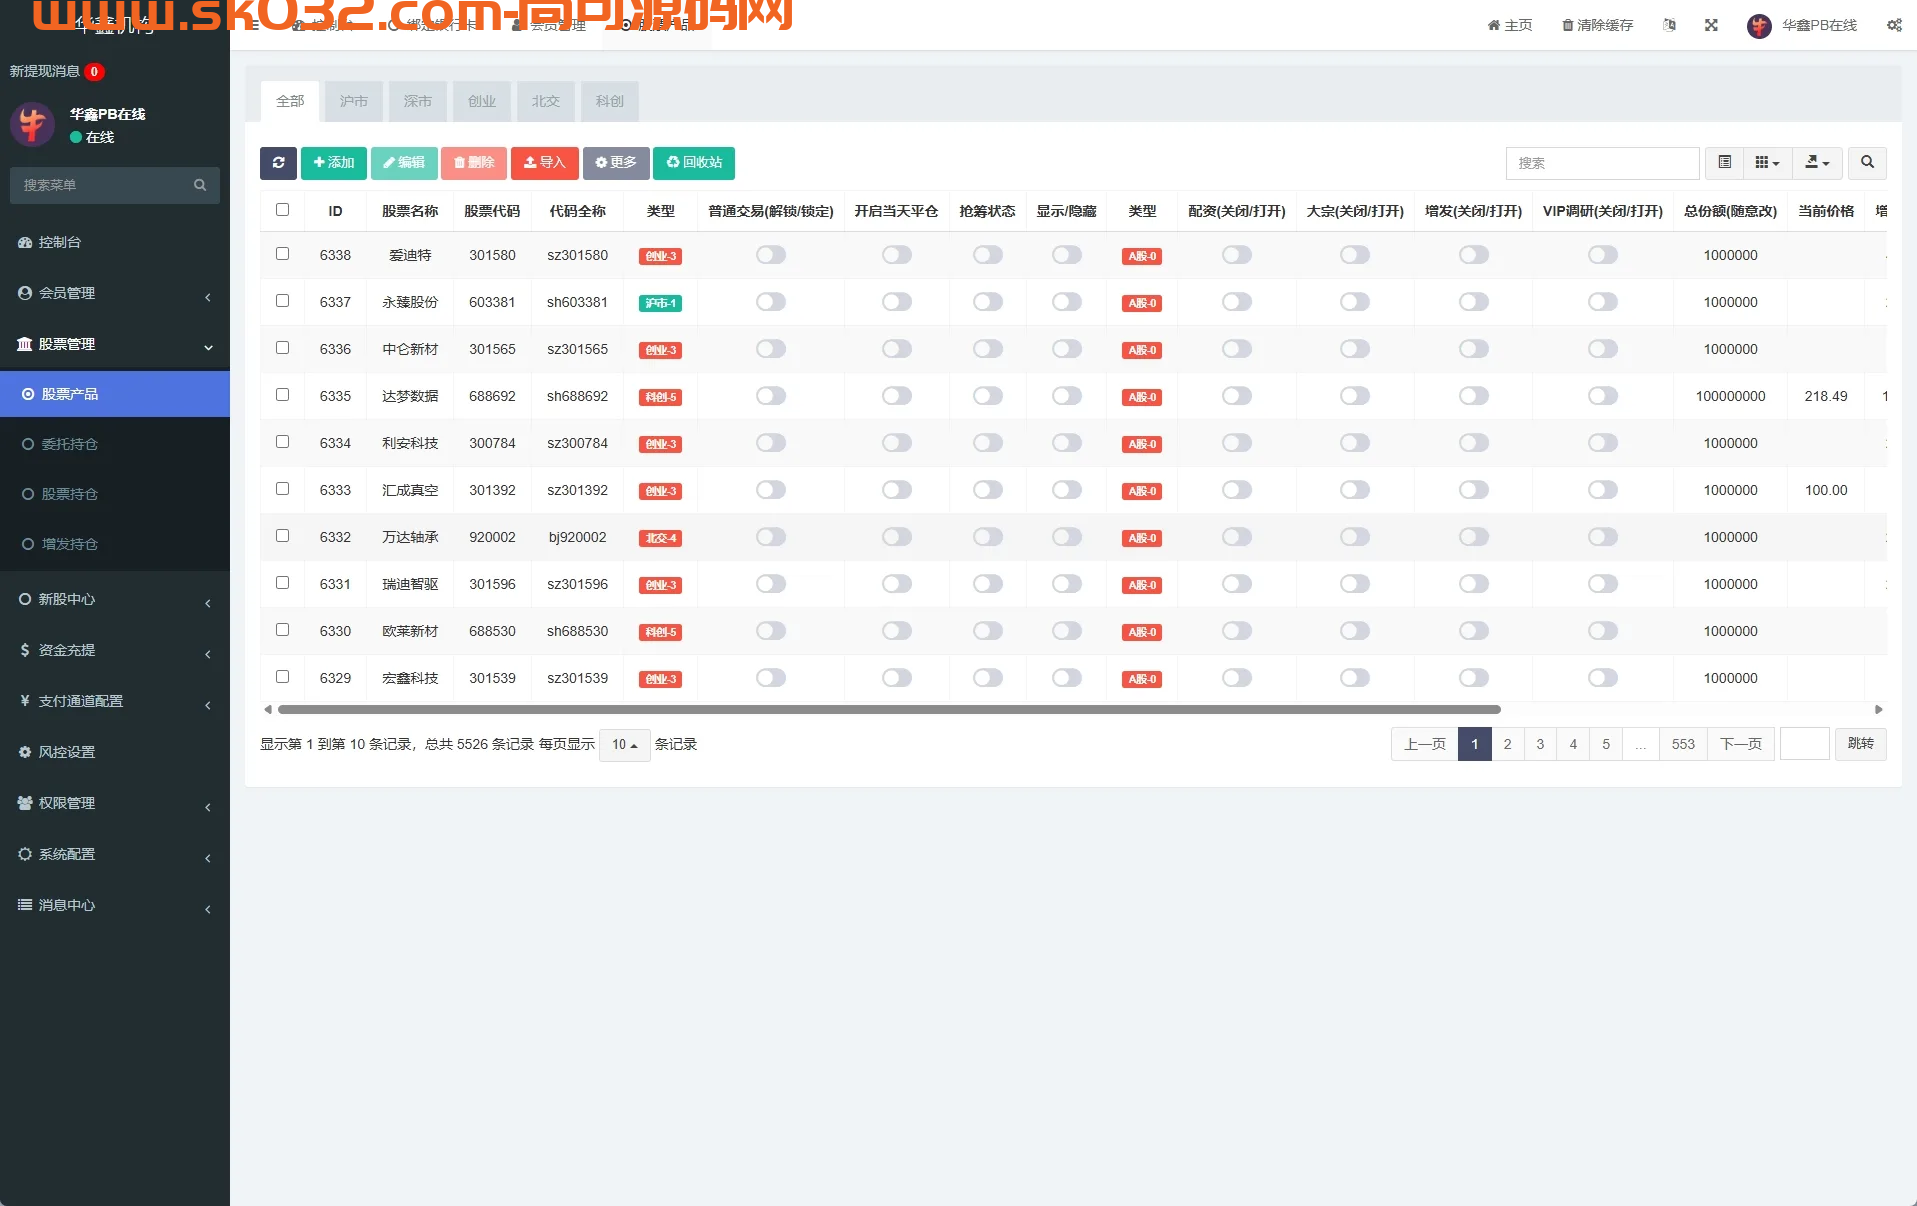This screenshot has width=1917, height=1206.
Task: Click the green 添加 button
Action: [x=333, y=163]
